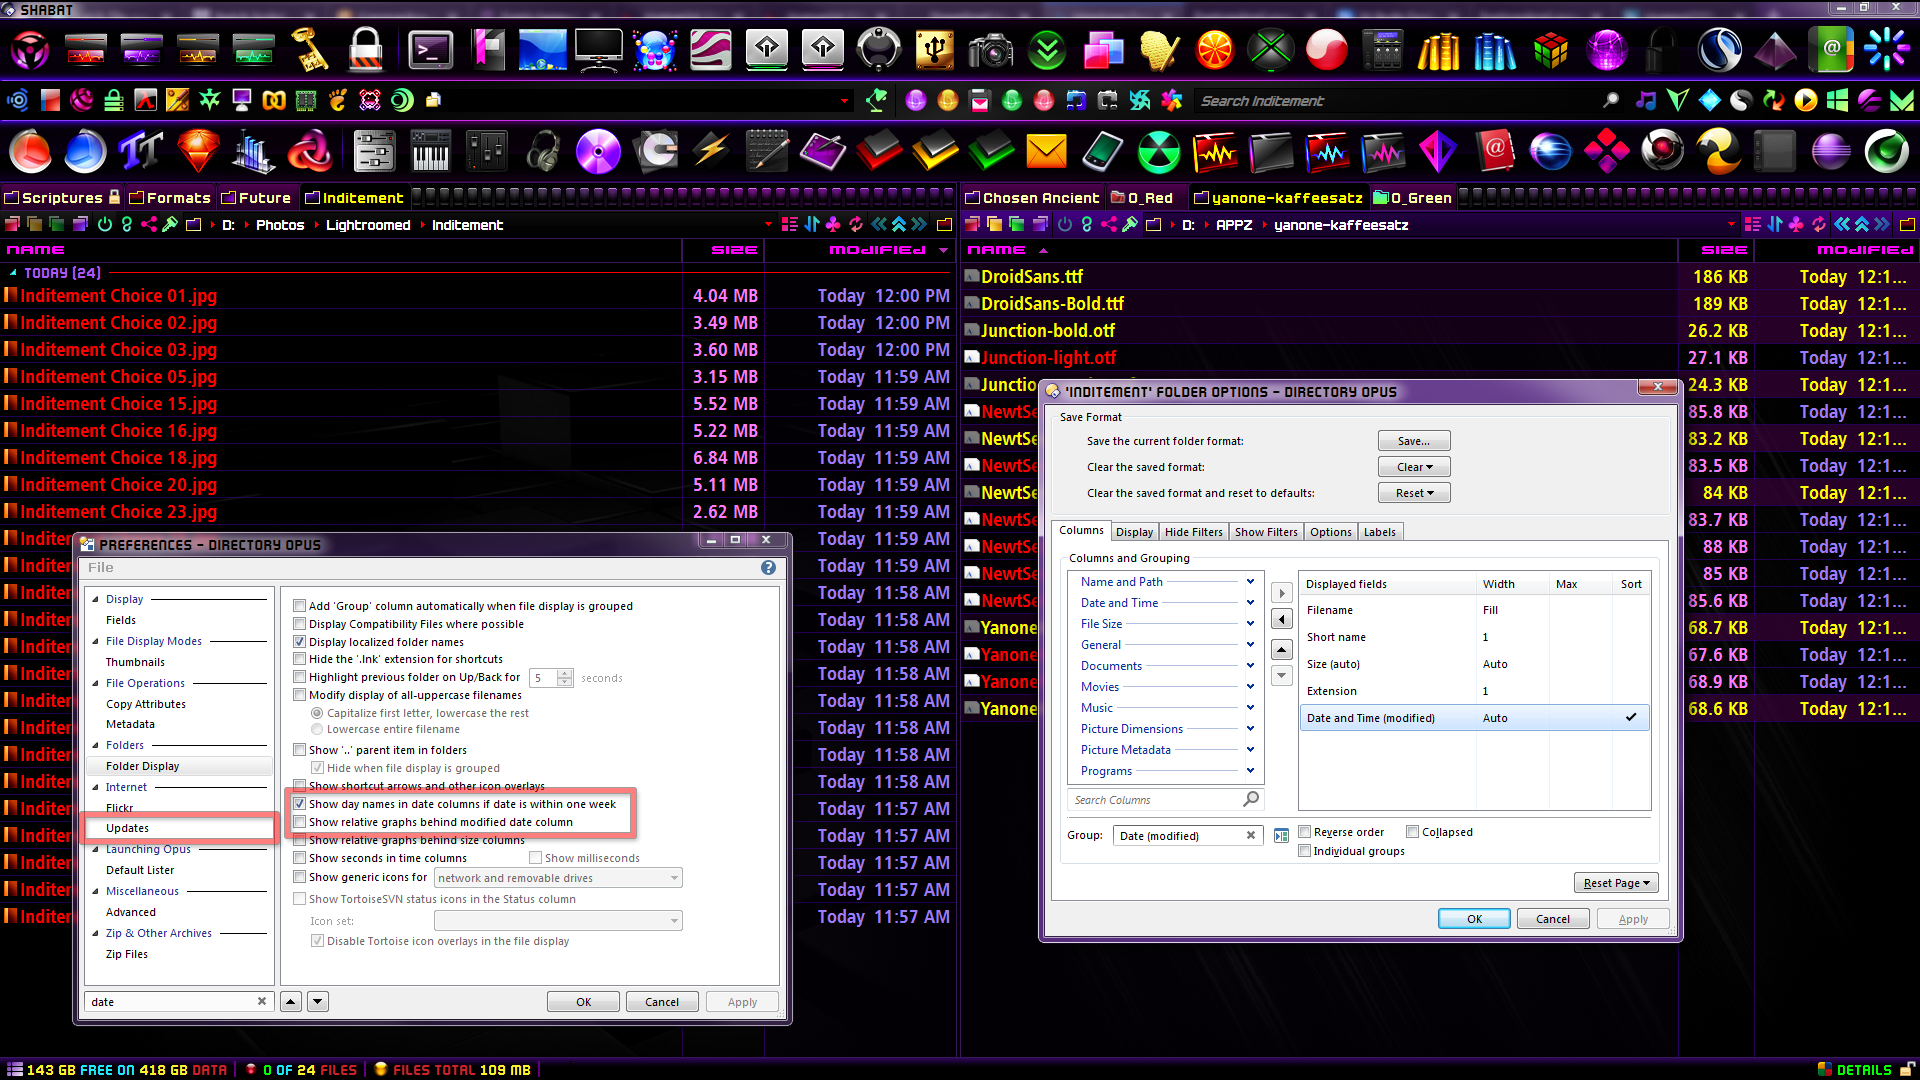This screenshot has height=1080, width=1920.
Task: Check 'Hide the .lnk extension for shortcuts'
Action: click(299, 658)
